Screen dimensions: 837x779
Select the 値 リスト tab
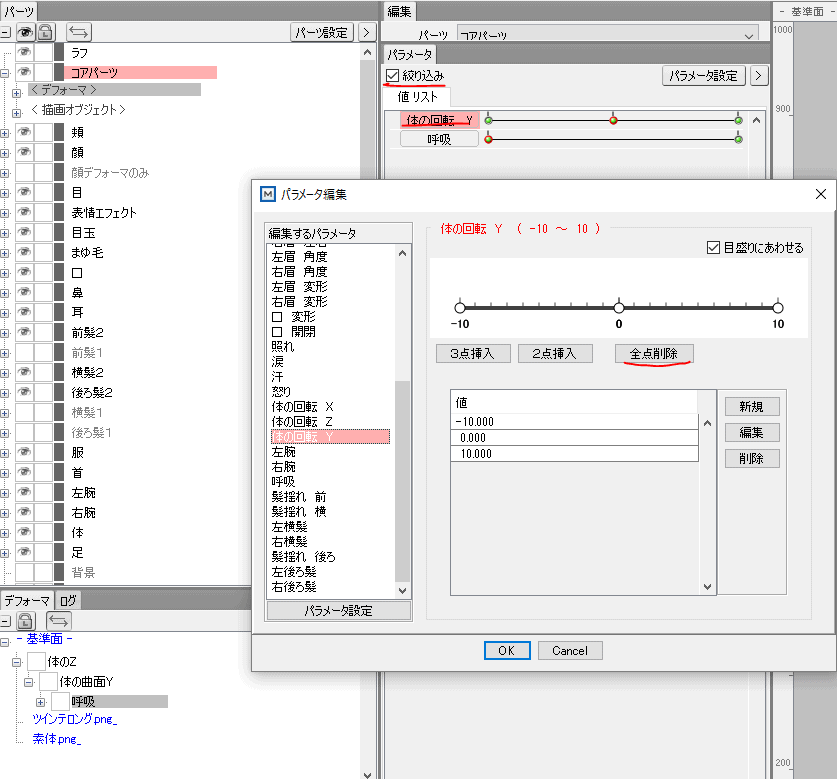(417, 97)
